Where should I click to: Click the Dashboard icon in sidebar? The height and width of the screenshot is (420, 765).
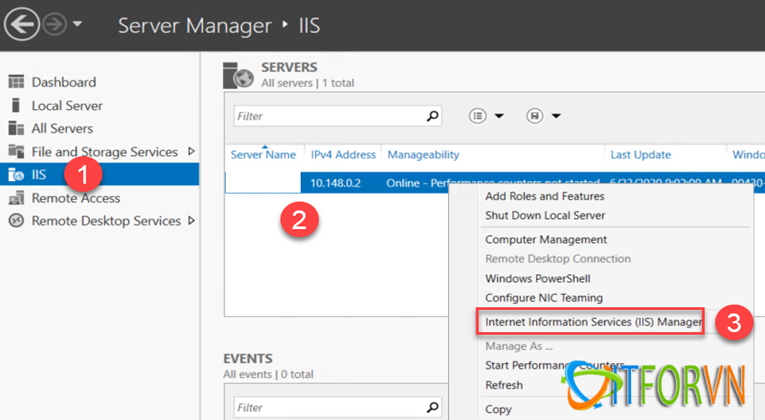pos(15,82)
